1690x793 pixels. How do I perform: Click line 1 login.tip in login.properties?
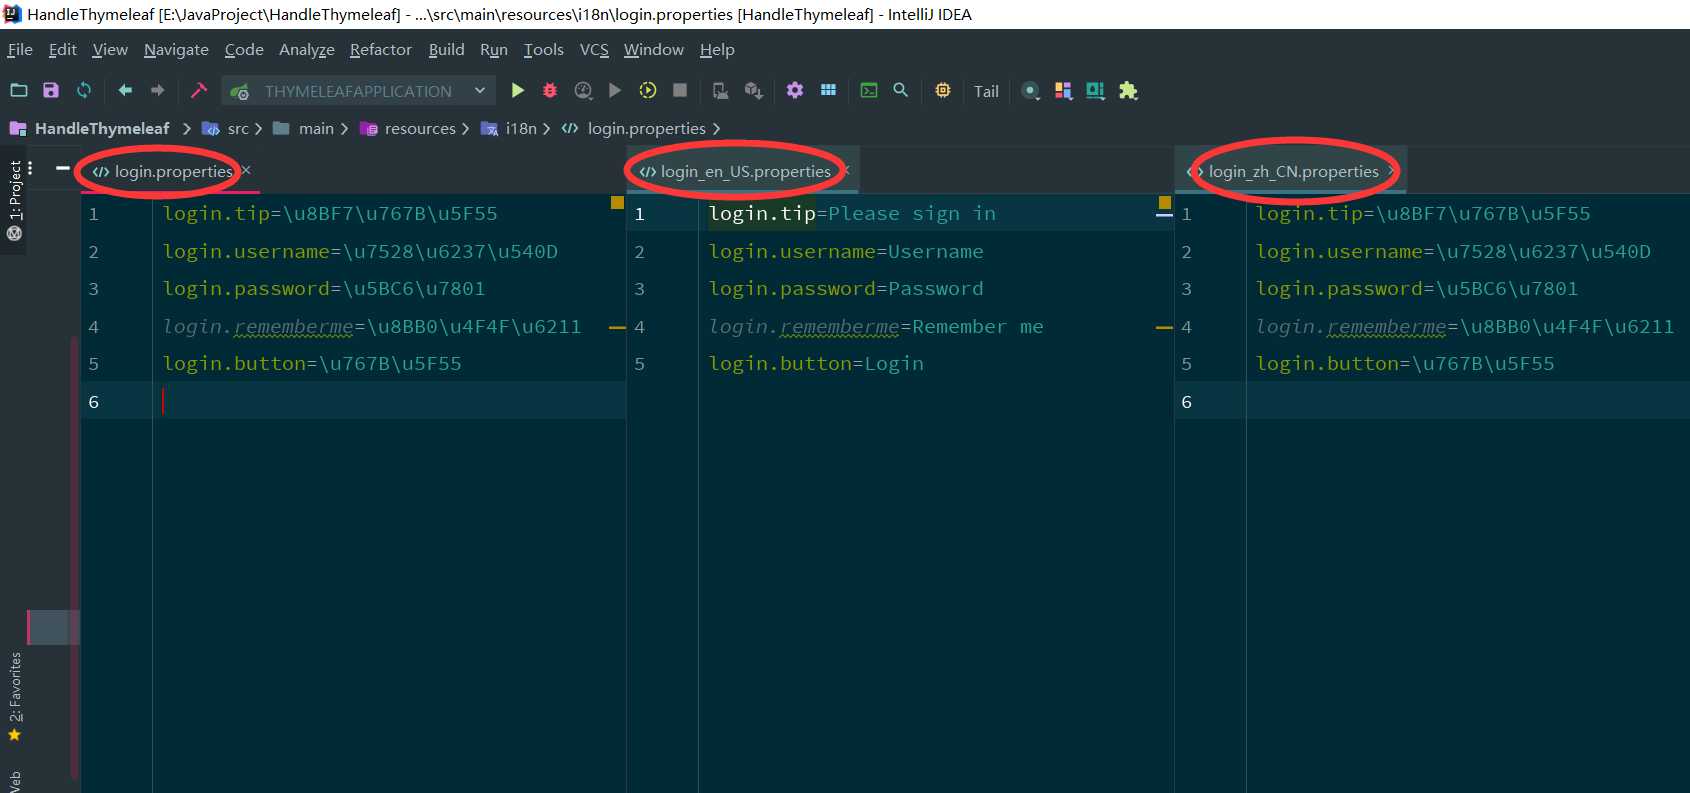click(330, 213)
